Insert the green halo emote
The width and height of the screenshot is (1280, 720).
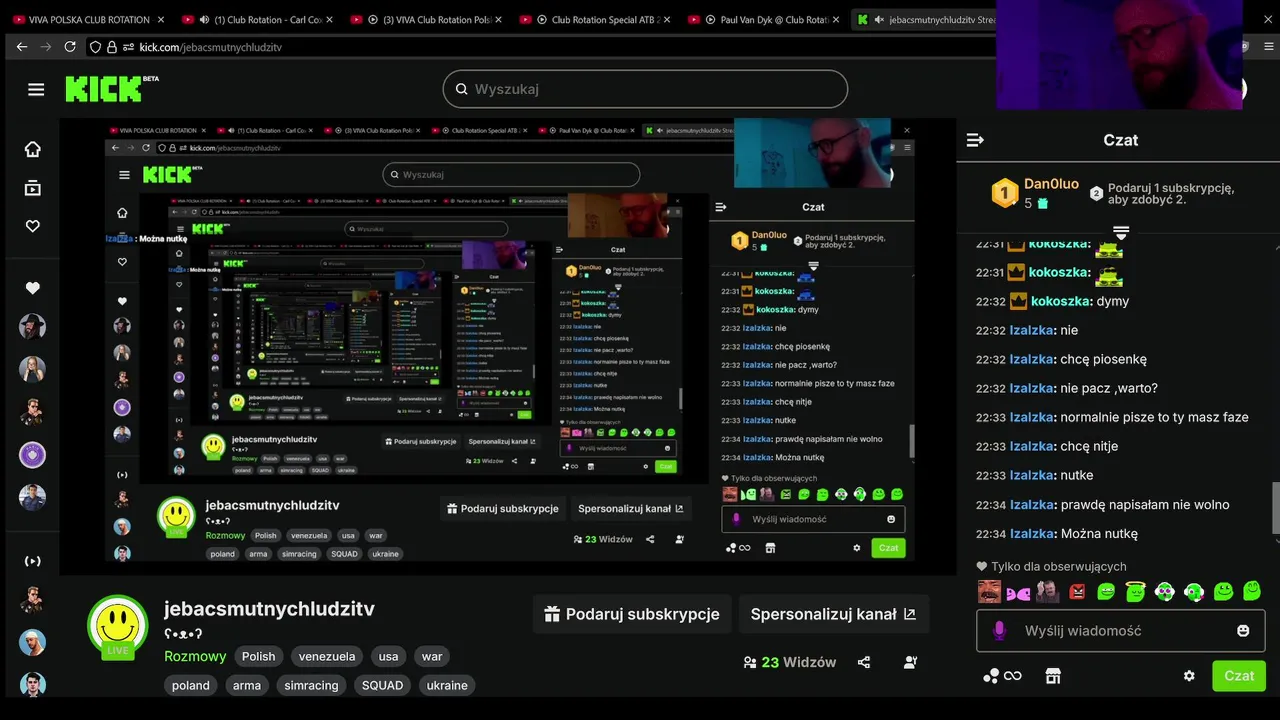coord(1135,592)
